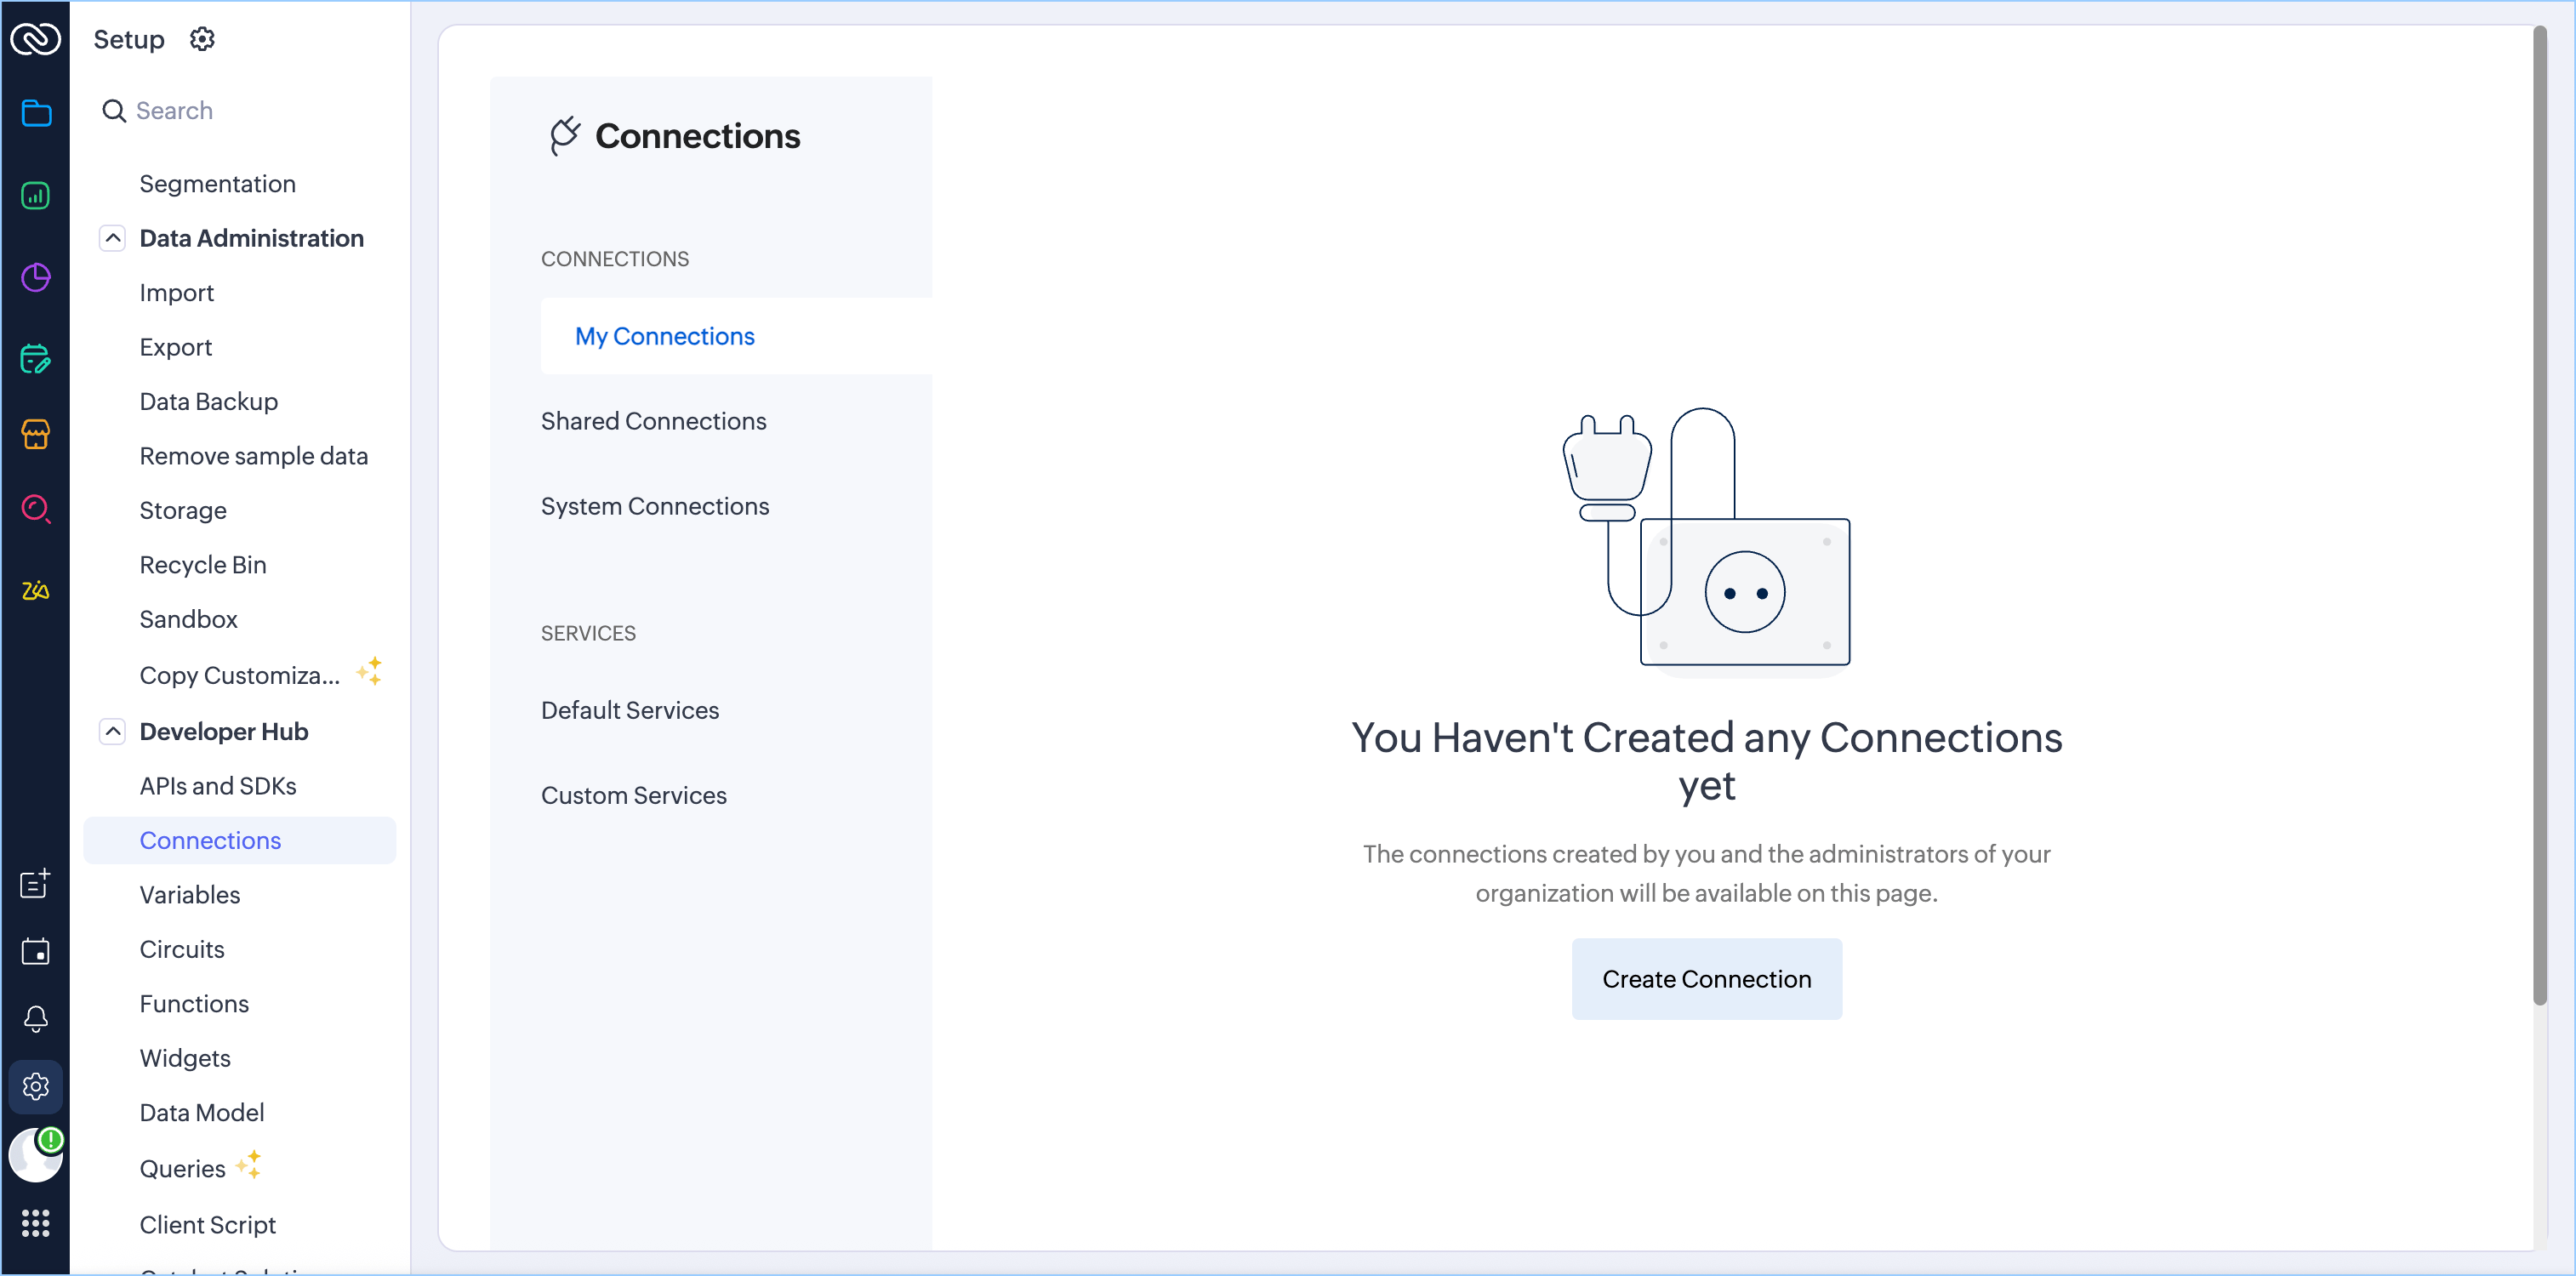Open the bar chart reports icon
Viewport: 2576px width, 1276px height.
click(x=36, y=195)
